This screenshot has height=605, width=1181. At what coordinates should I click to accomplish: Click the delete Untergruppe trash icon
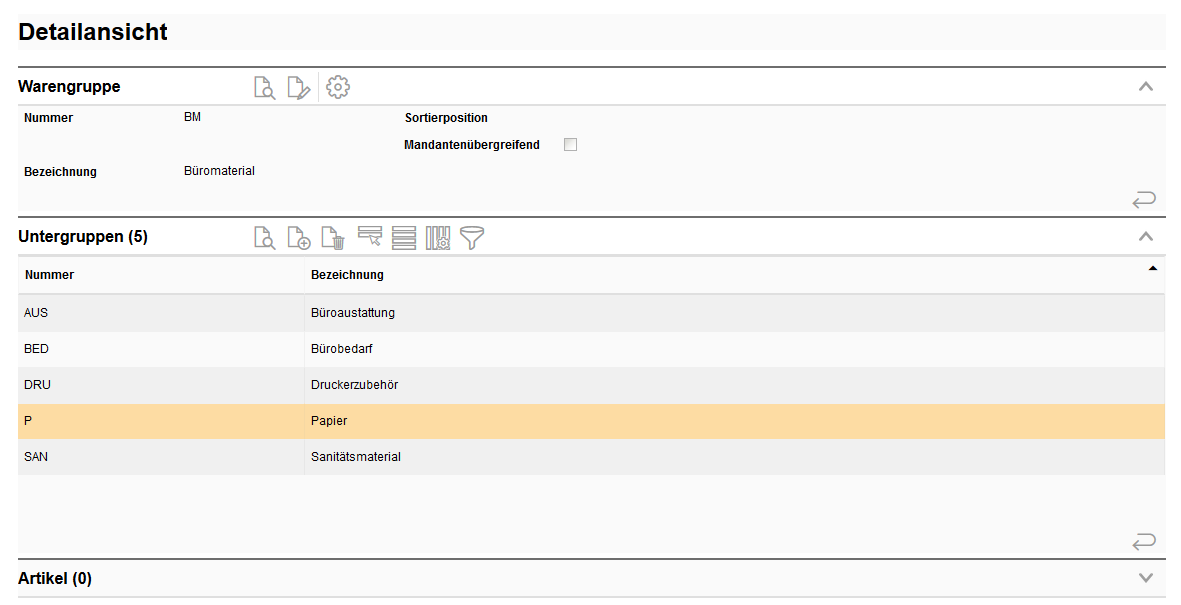tap(332, 238)
